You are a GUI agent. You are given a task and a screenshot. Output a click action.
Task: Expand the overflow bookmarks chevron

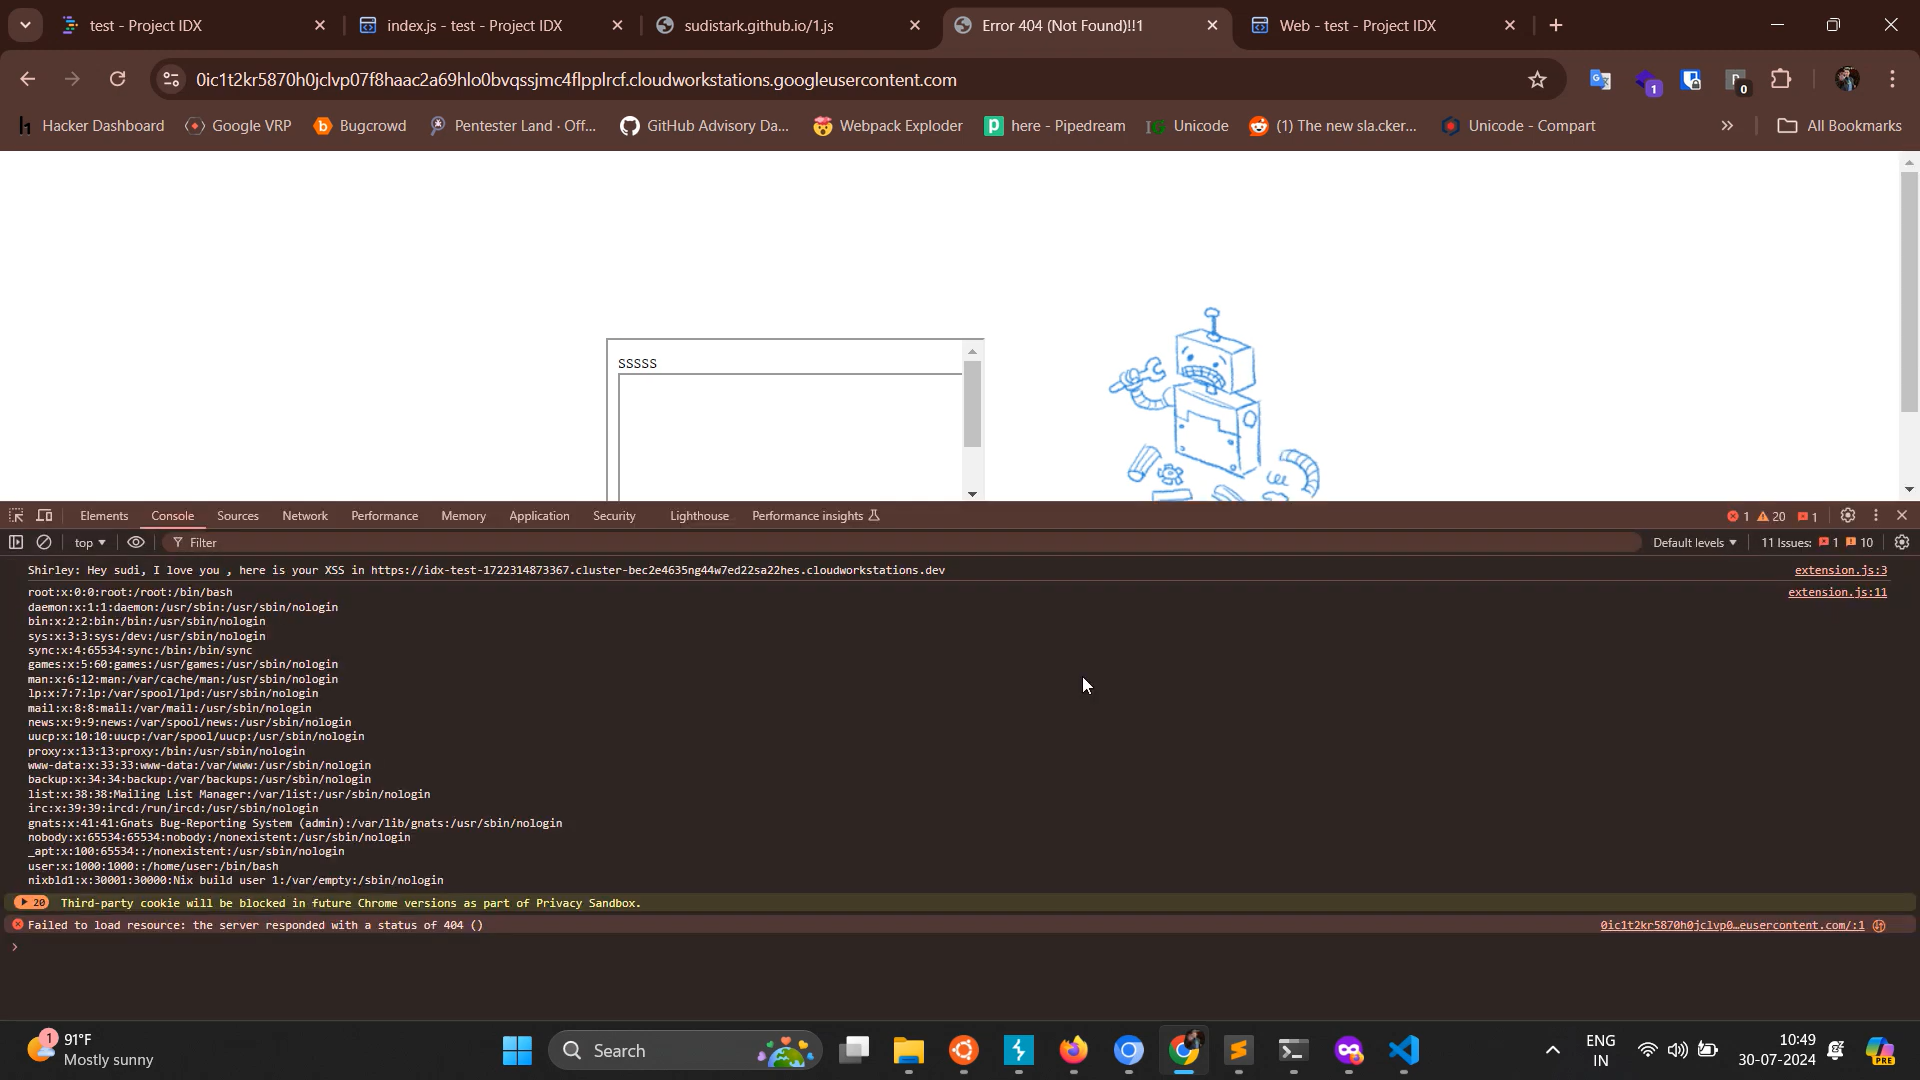pyautogui.click(x=1727, y=125)
